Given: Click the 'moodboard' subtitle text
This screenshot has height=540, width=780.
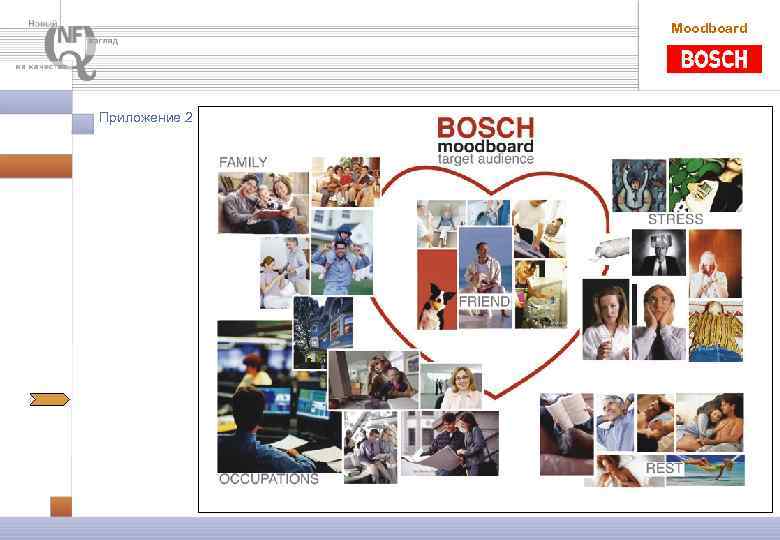Looking at the screenshot, I should 486,147.
